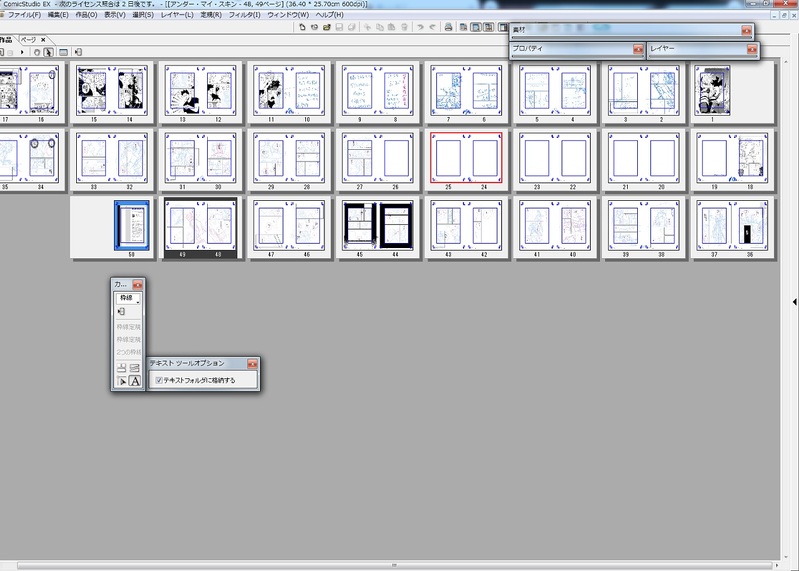This screenshot has width=799, height=571.
Task: Select the arrow pointer tool in the page toolbar
Action: coord(48,52)
